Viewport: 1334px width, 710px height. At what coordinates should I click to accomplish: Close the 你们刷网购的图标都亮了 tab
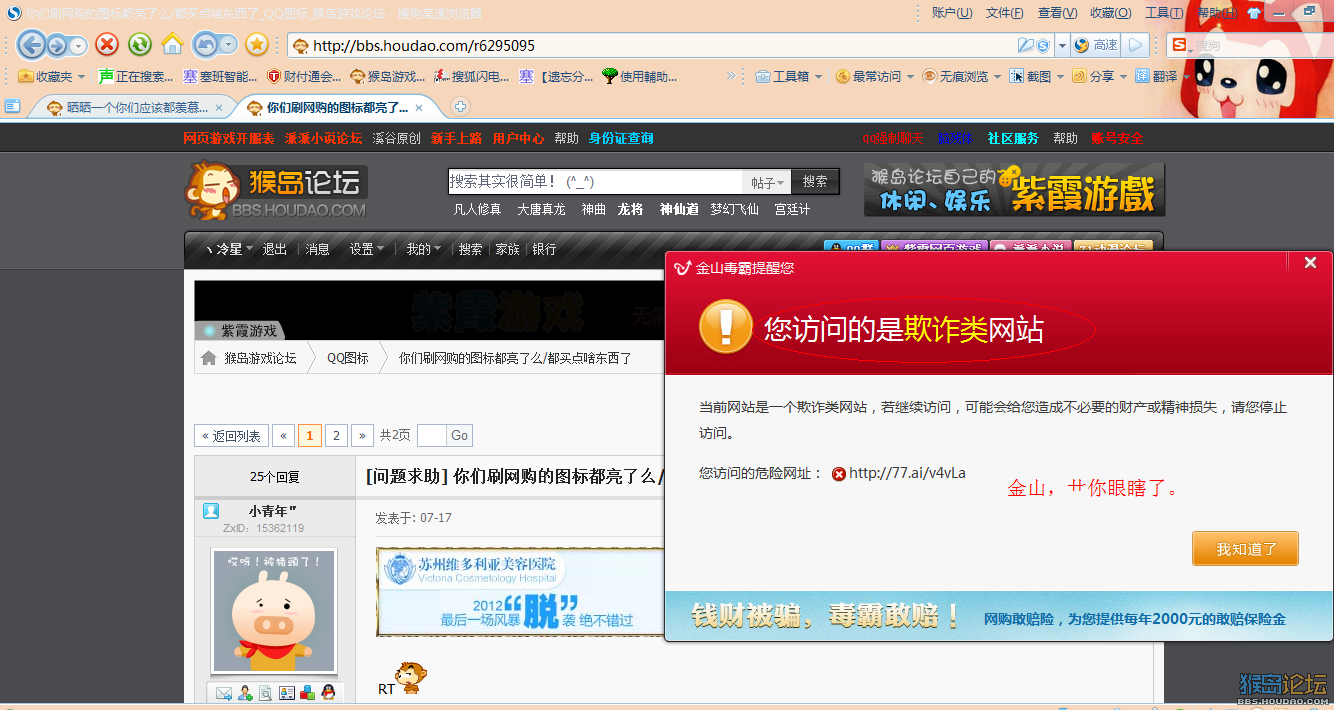point(419,108)
